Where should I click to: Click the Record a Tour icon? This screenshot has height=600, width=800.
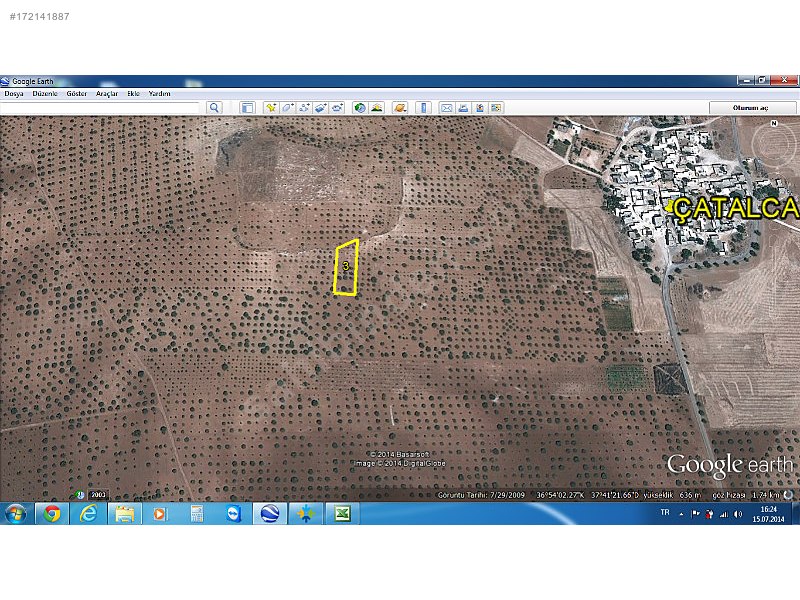click(x=337, y=108)
